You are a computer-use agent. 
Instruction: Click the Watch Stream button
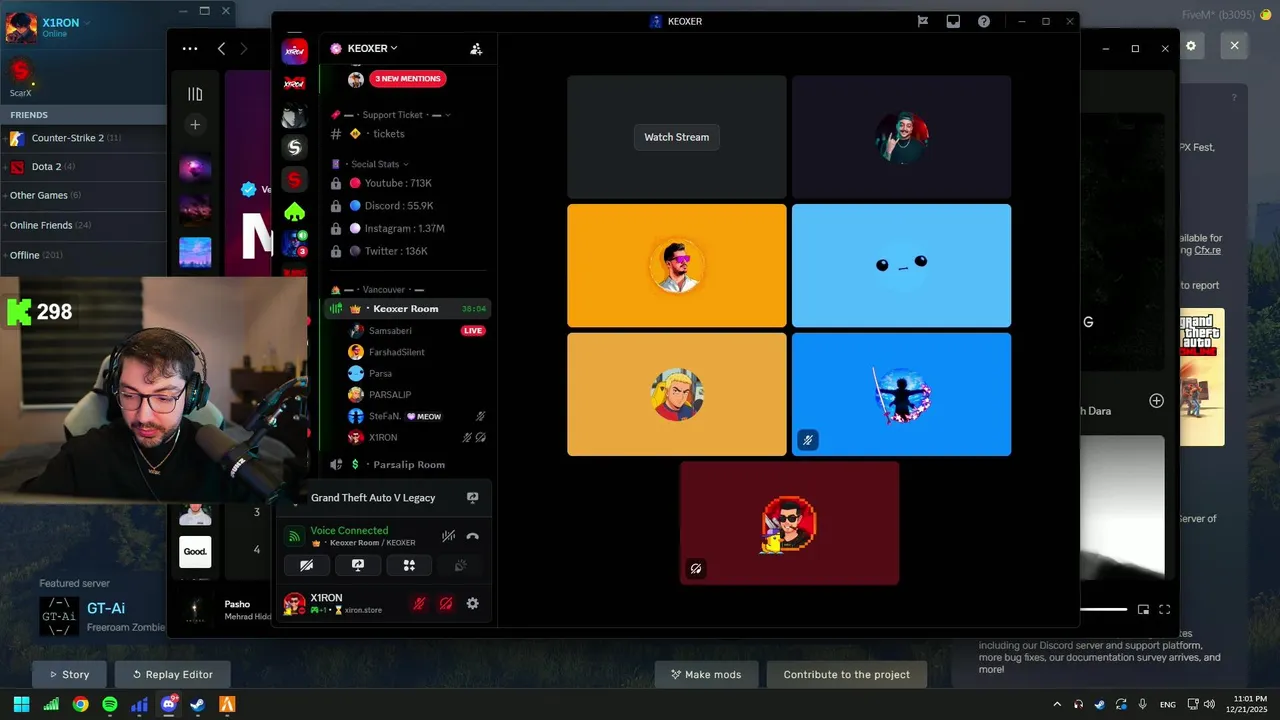[x=676, y=137]
